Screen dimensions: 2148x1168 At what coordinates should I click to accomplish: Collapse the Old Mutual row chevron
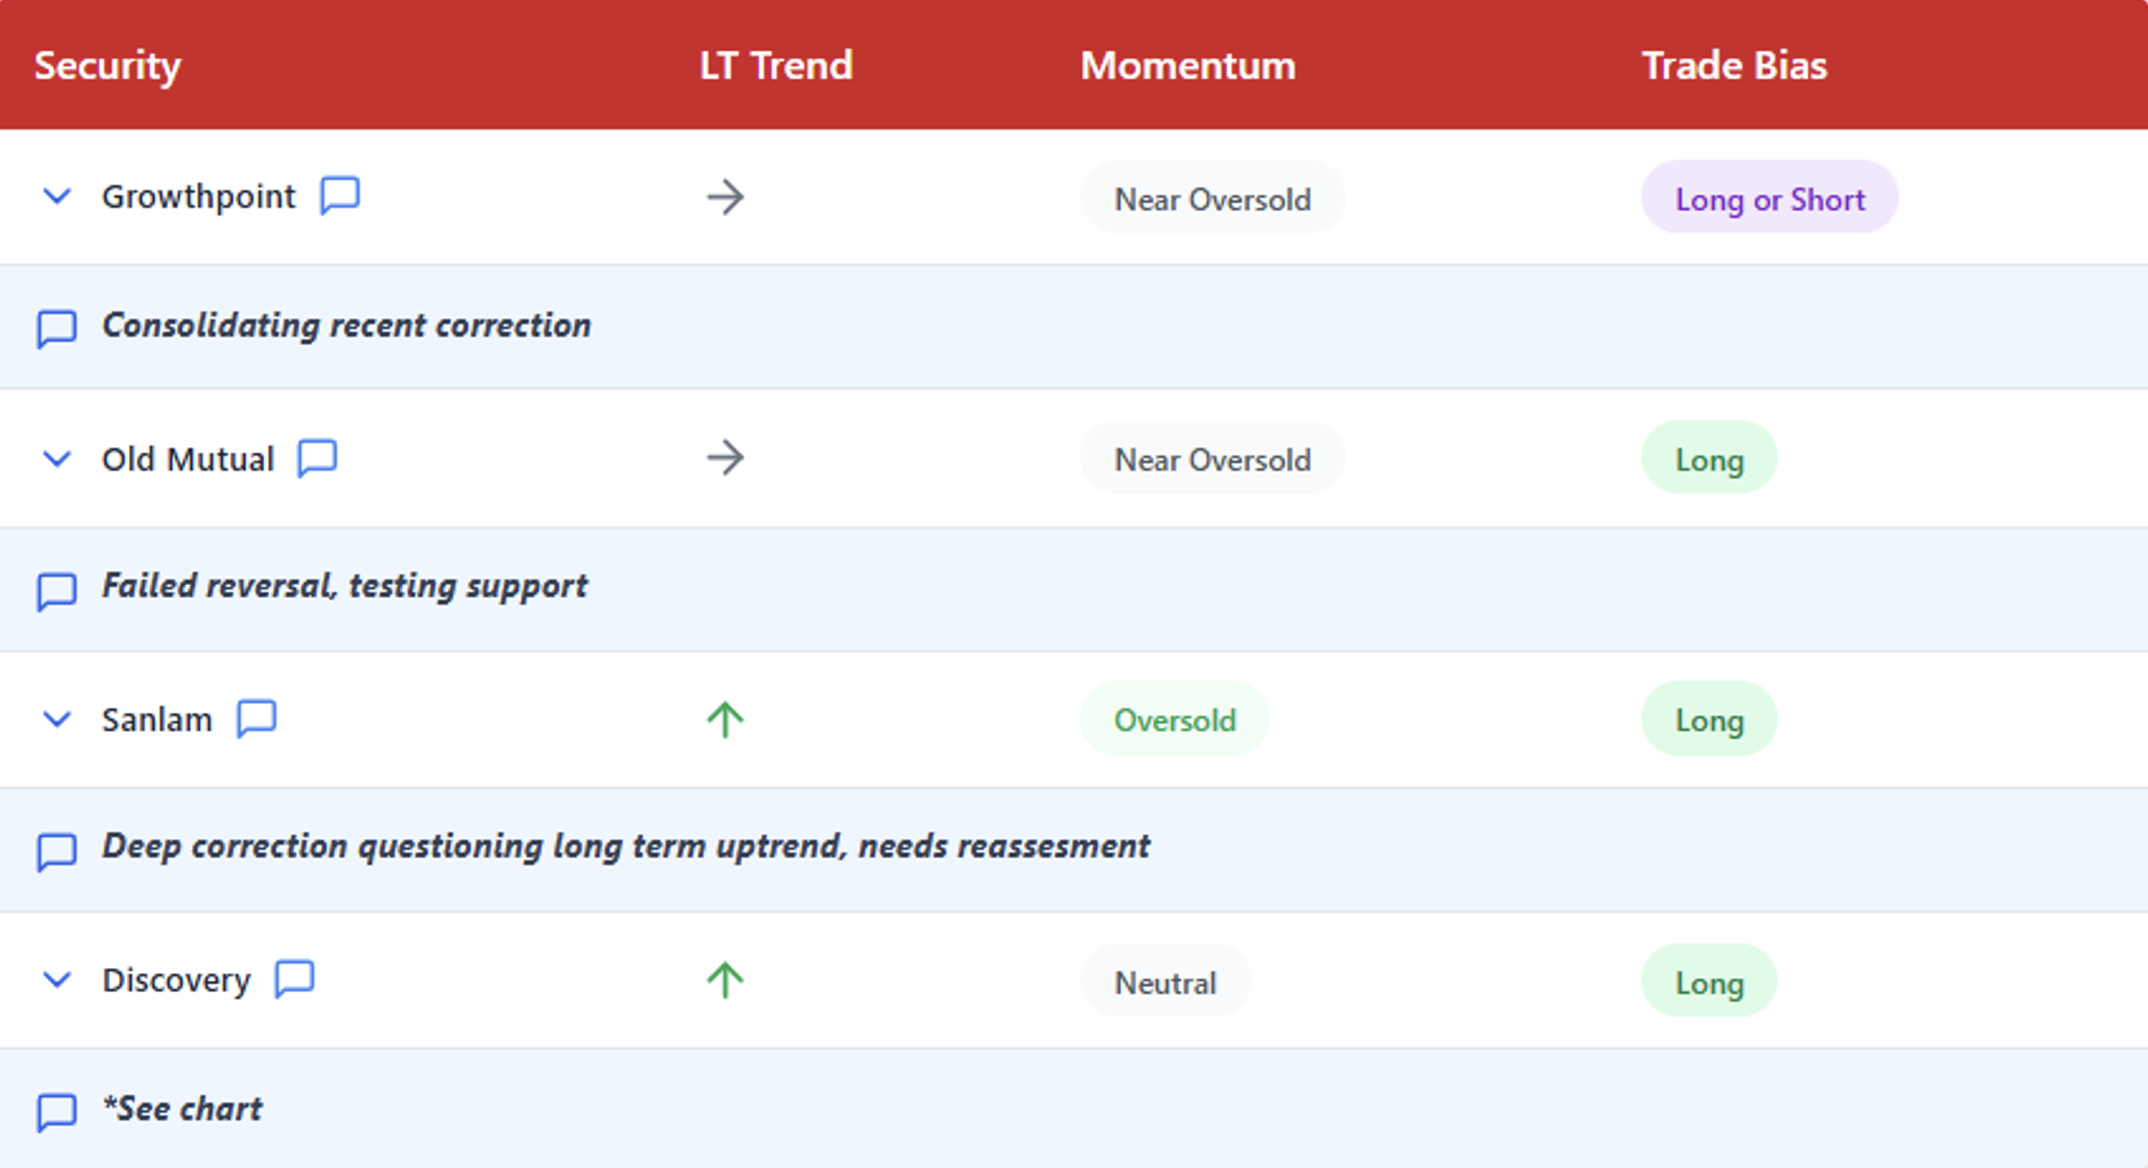(x=57, y=459)
